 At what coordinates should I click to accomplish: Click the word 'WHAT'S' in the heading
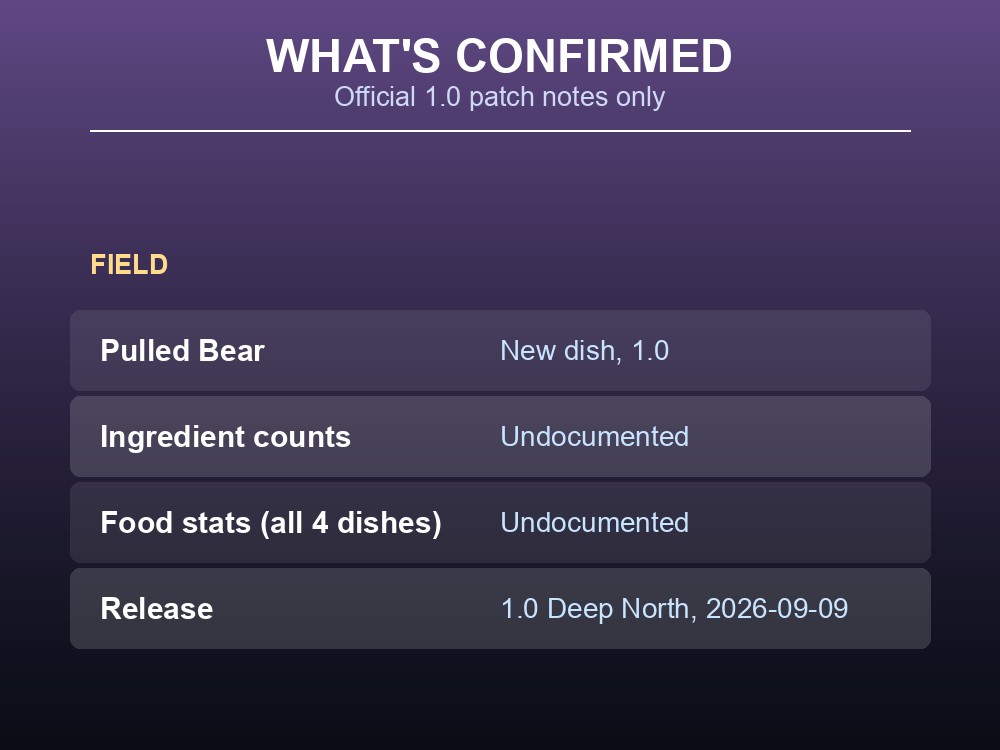pos(353,56)
